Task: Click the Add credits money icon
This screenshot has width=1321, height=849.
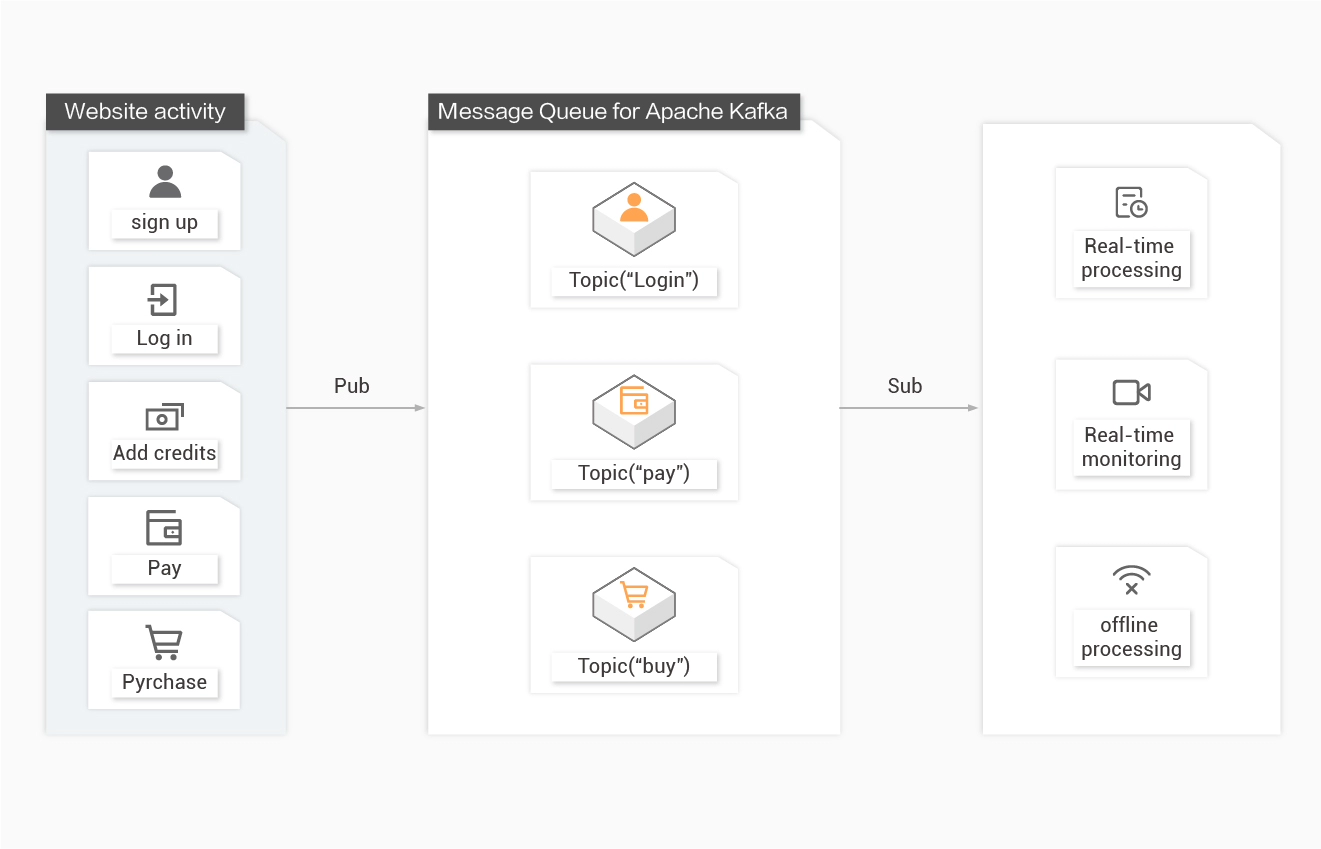Action: pyautogui.click(x=164, y=416)
